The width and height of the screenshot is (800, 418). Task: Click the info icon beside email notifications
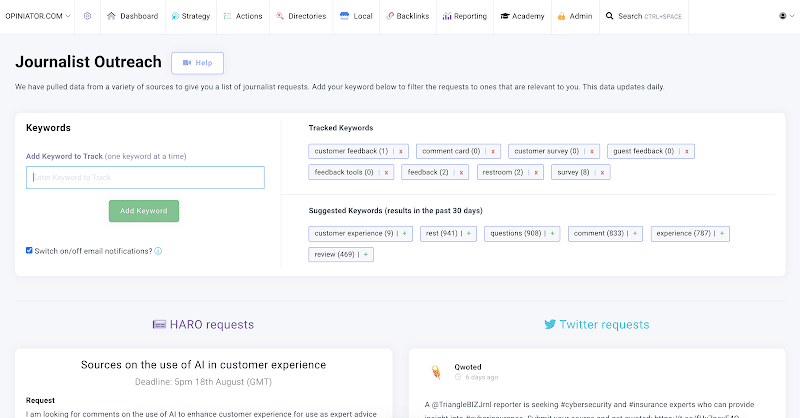pos(158,251)
